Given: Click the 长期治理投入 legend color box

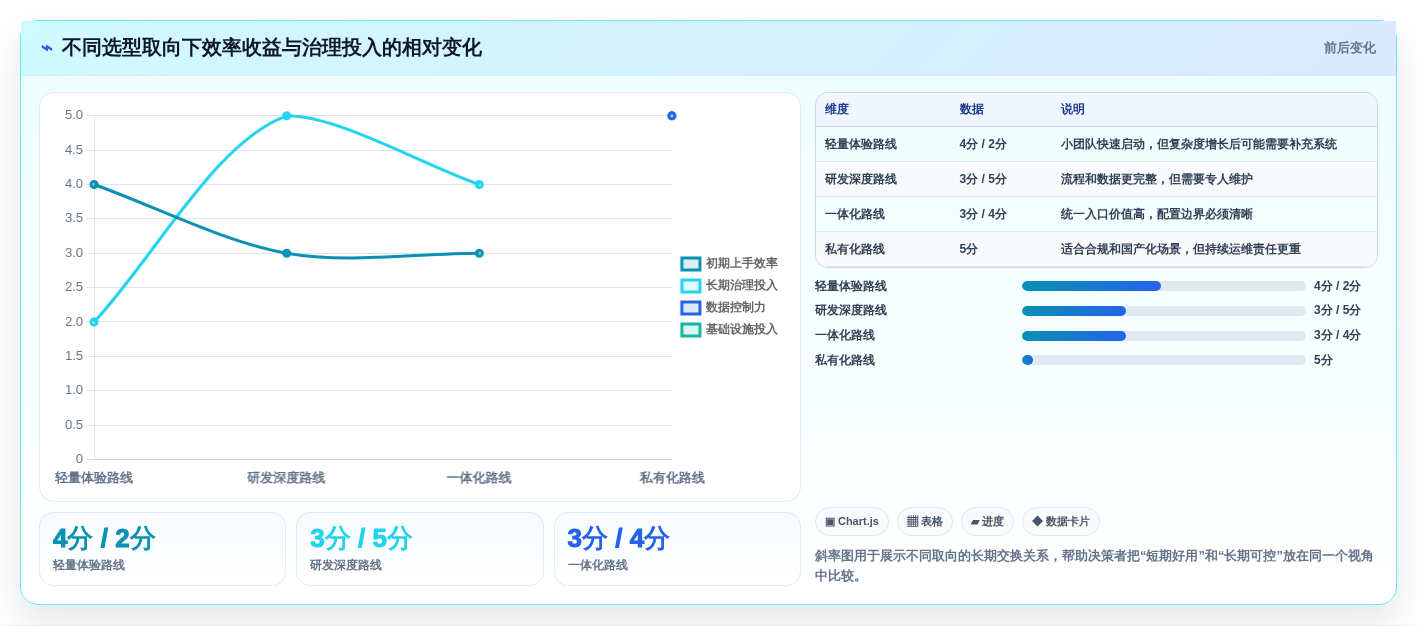Looking at the screenshot, I should point(691,286).
